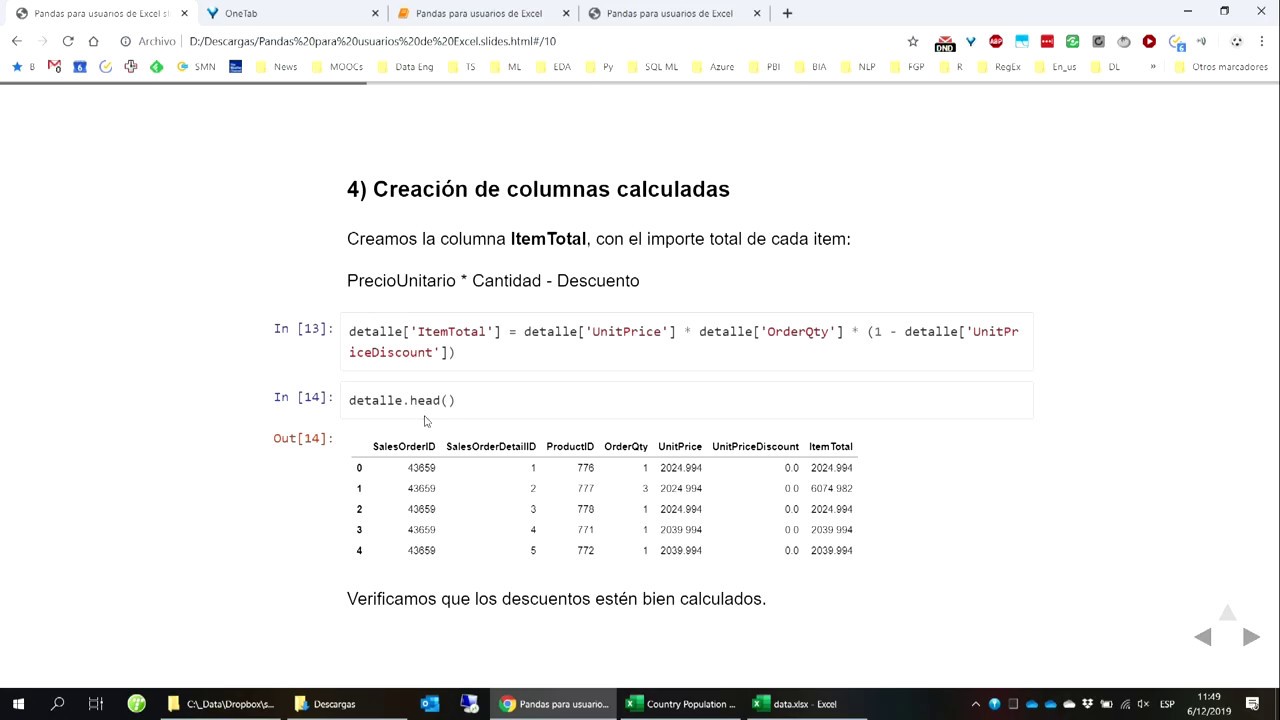Click heading Creación de columnas calculadas
This screenshot has height=720, width=1280.
pos(538,189)
